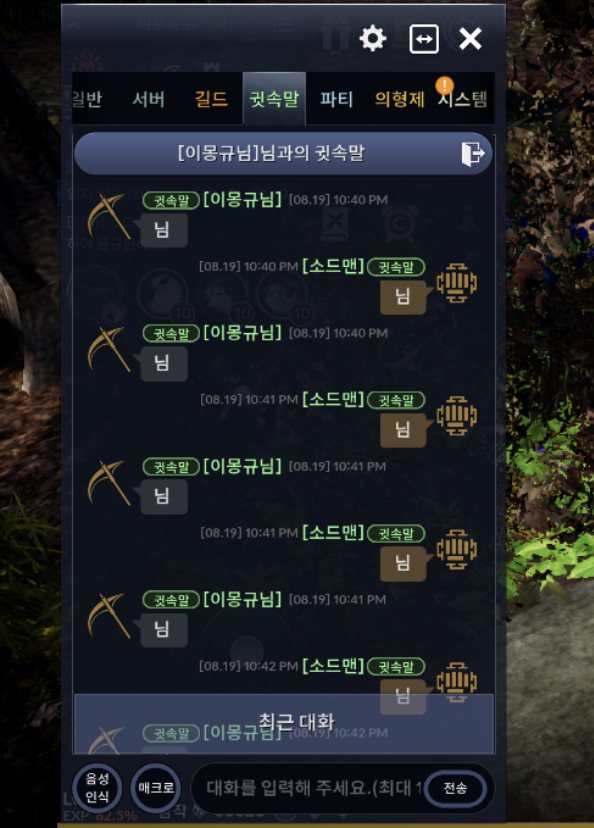Open the 시스템 tab with alert badge
594x828 pixels.
[463, 99]
